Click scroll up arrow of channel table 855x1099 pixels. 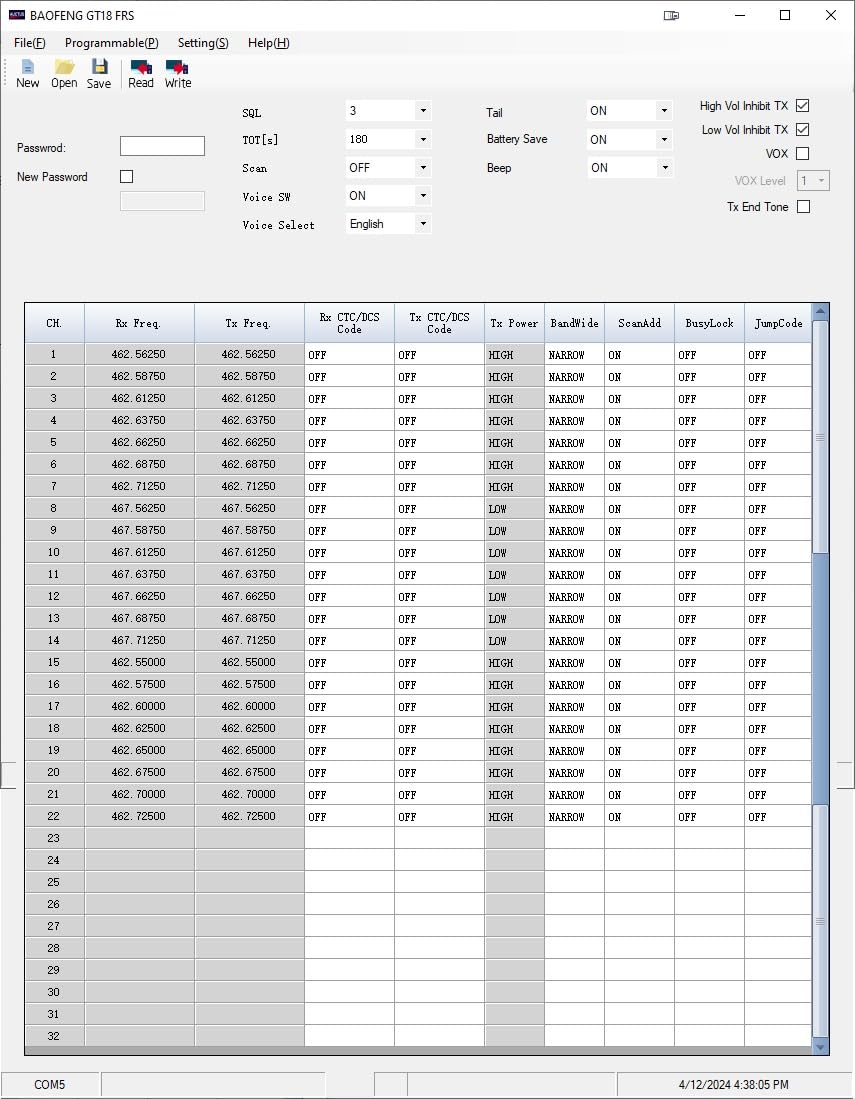(x=820, y=311)
